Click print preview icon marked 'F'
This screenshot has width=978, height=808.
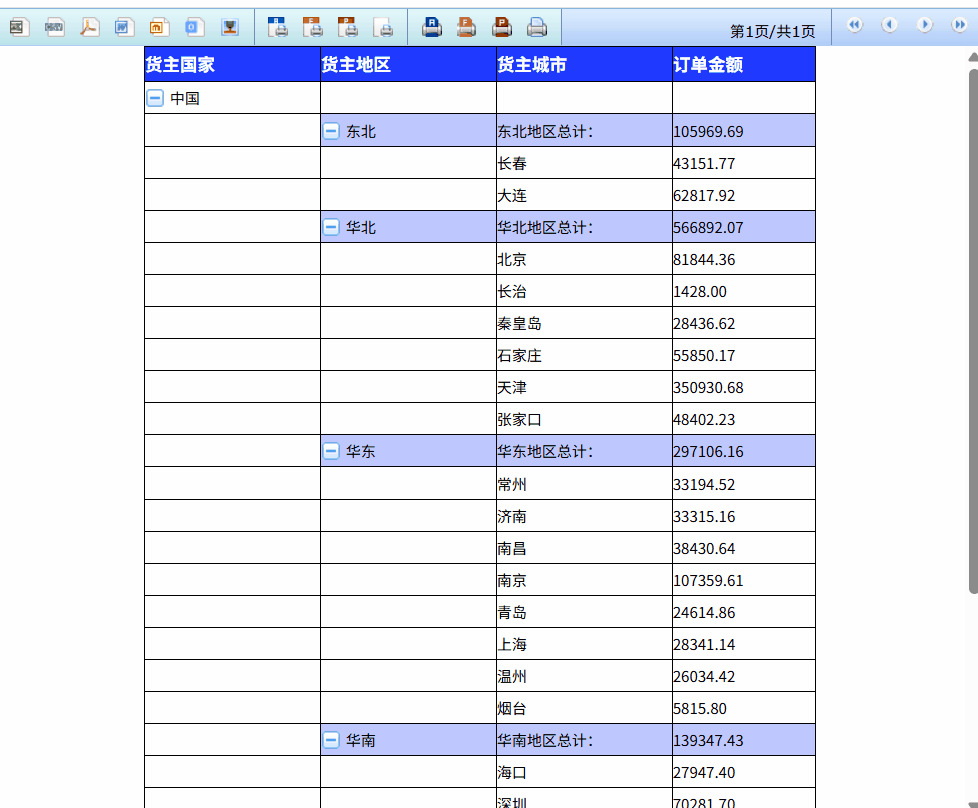click(312, 27)
